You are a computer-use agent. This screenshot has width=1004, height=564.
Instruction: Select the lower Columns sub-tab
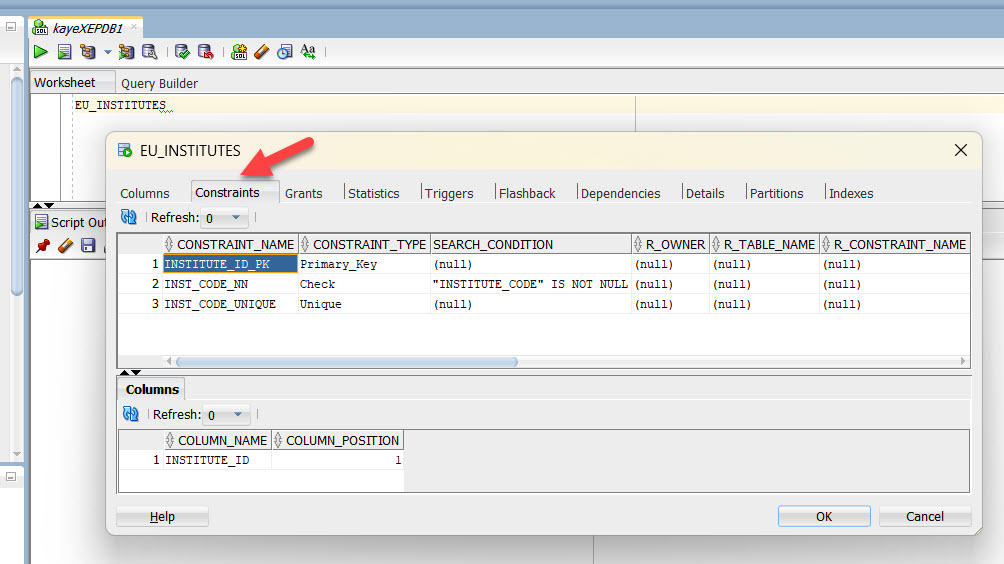(152, 389)
